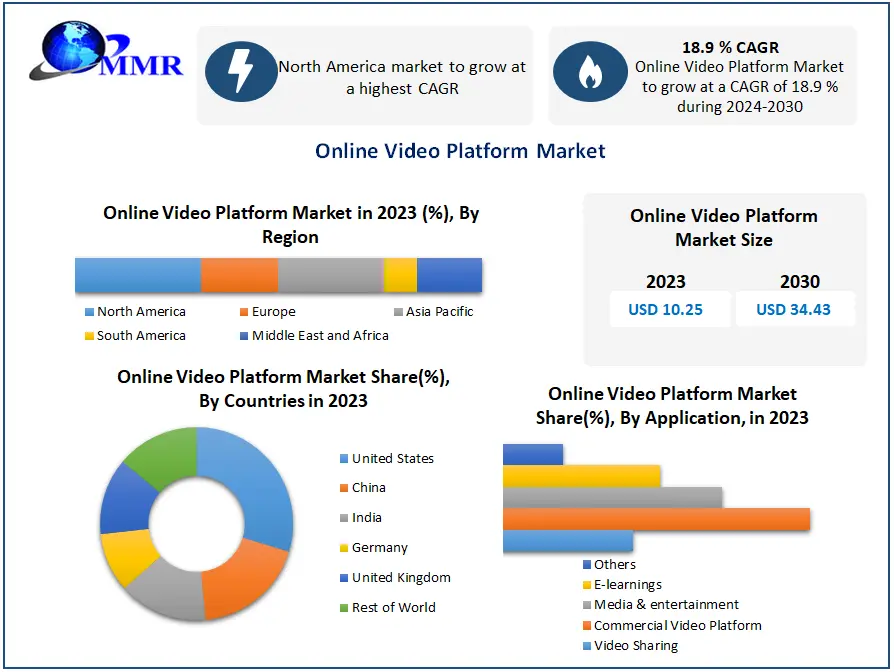Click the blue United States donut slice

[x=257, y=484]
